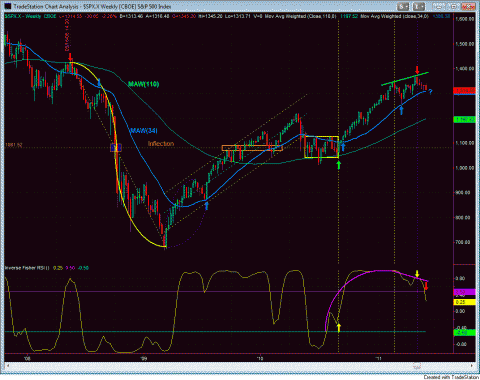Click the '1,000.00' price axis label
This screenshot has width=480, height=380.
tap(465, 168)
